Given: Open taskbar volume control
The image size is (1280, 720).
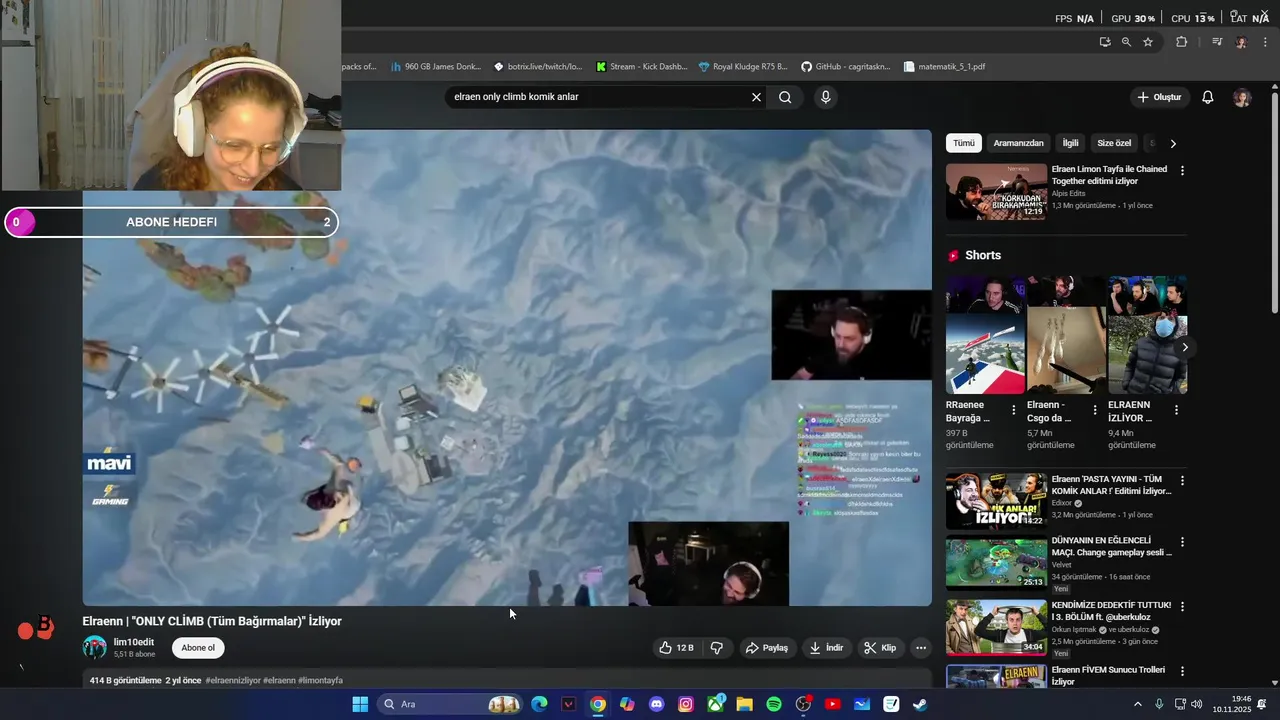Looking at the screenshot, I should (1196, 704).
